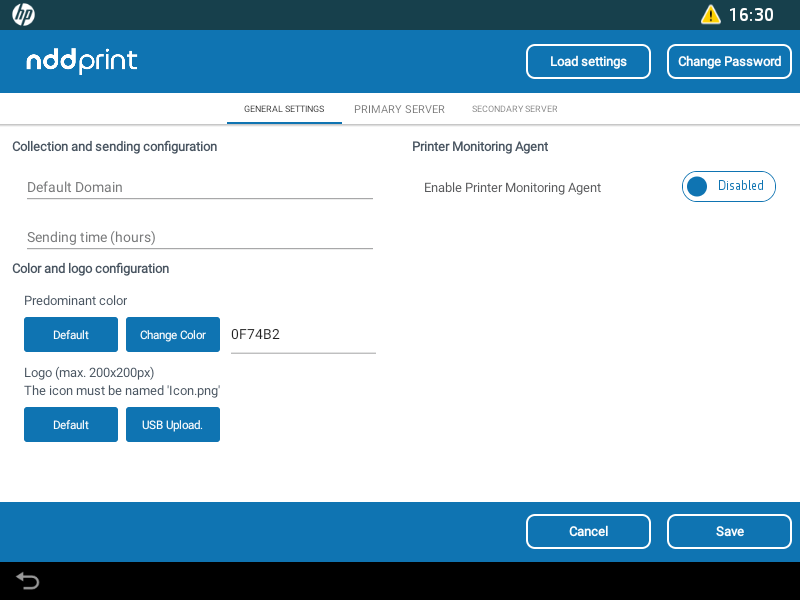800x600 pixels.
Task: Reset predominant color with Default button
Action: pos(70,334)
